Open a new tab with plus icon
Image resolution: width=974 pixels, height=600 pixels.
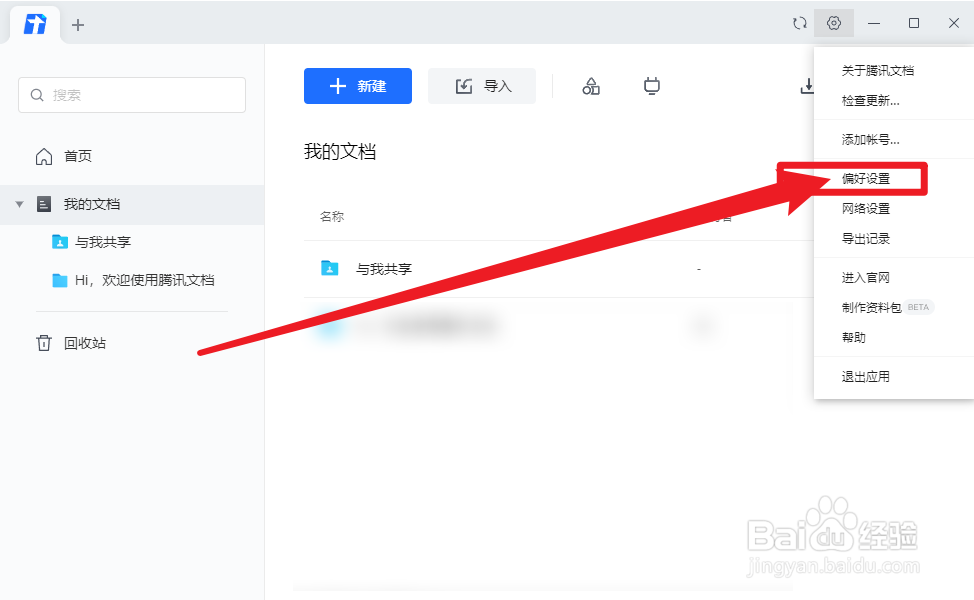click(78, 25)
